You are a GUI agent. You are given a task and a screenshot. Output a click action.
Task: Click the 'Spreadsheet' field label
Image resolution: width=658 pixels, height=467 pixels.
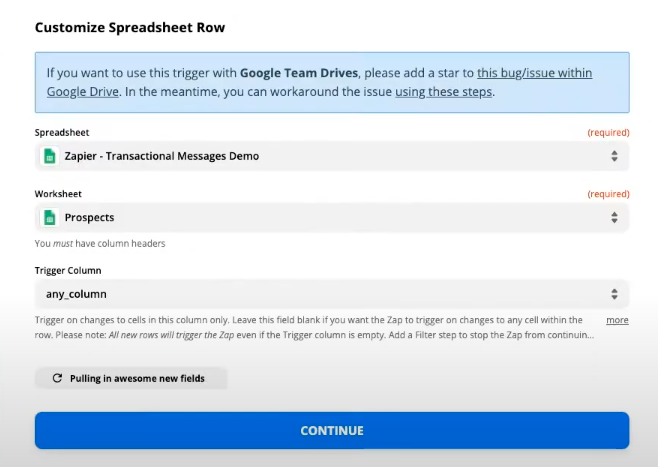tap(62, 133)
